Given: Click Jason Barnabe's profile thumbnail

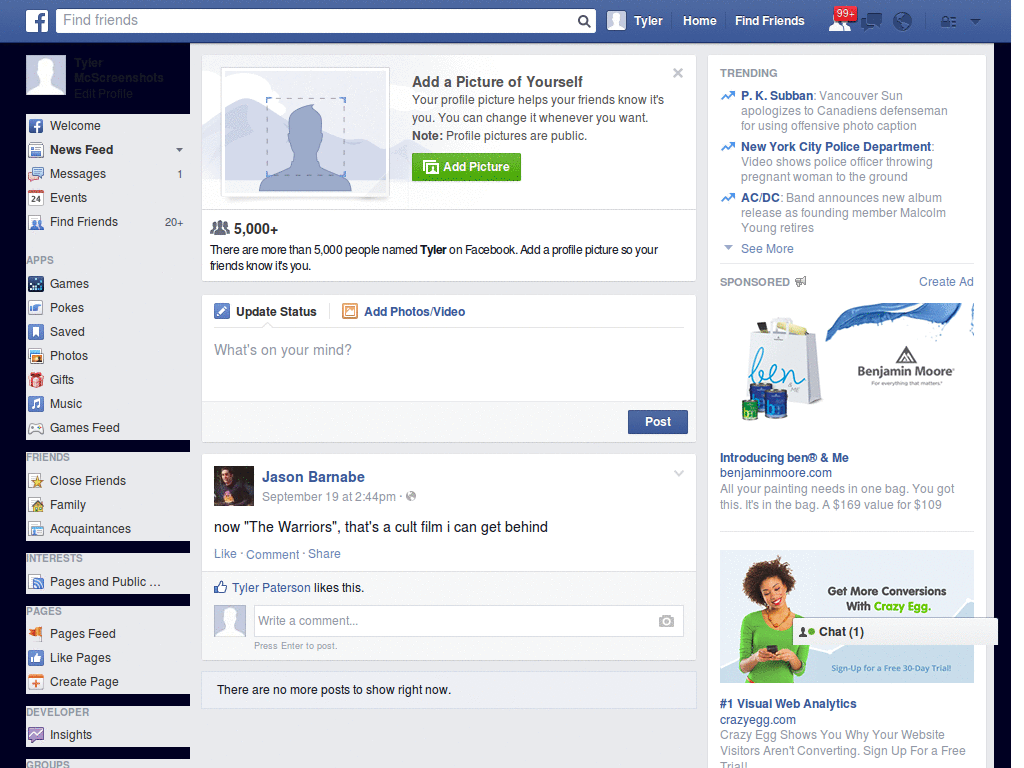Looking at the screenshot, I should coord(234,486).
